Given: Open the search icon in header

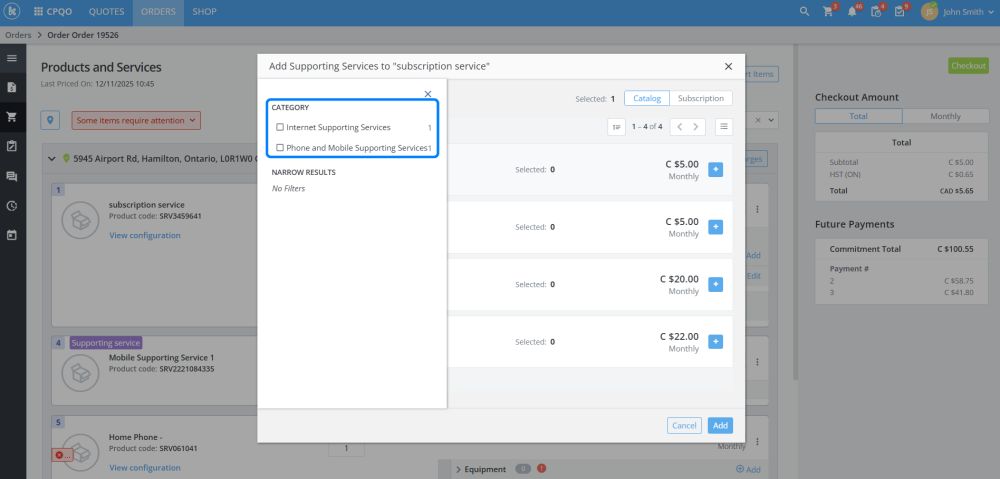Looking at the screenshot, I should point(804,11).
